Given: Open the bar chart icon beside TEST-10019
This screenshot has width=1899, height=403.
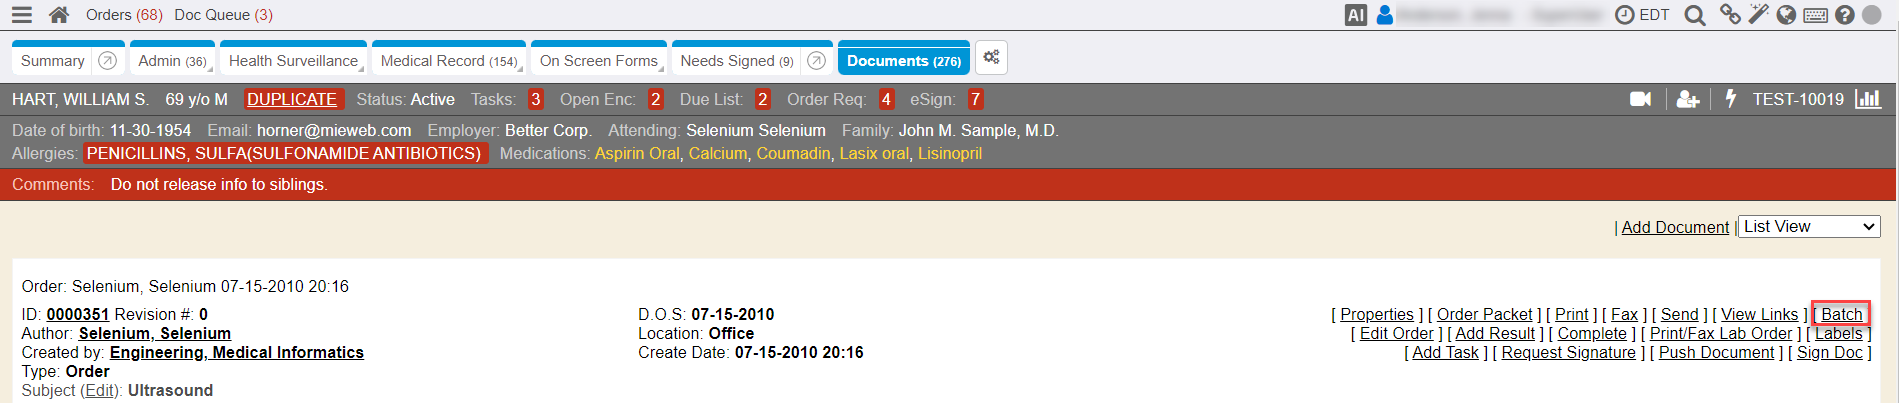Looking at the screenshot, I should 1868,99.
